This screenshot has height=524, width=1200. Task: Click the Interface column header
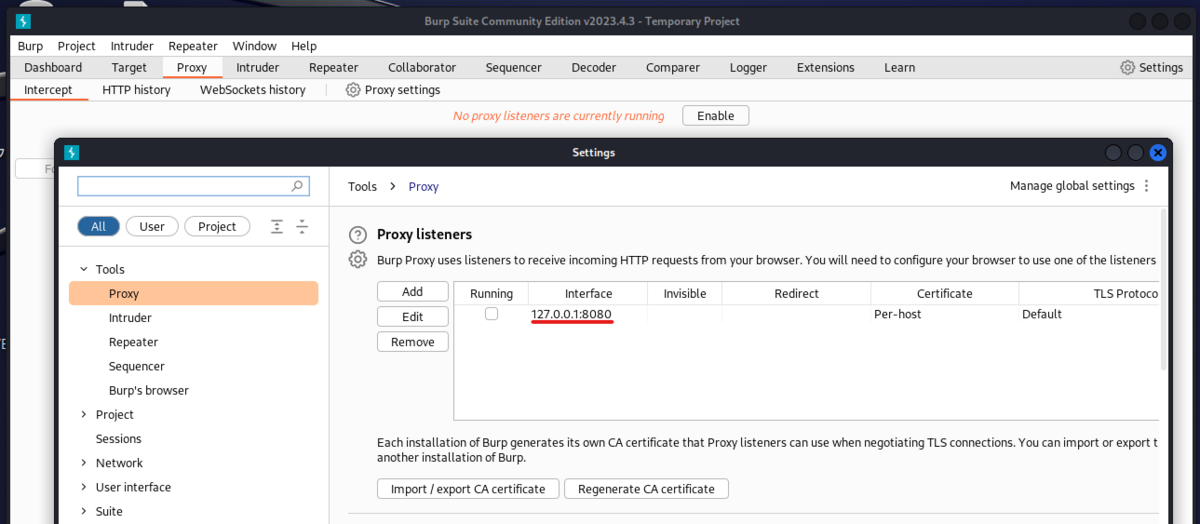point(588,294)
